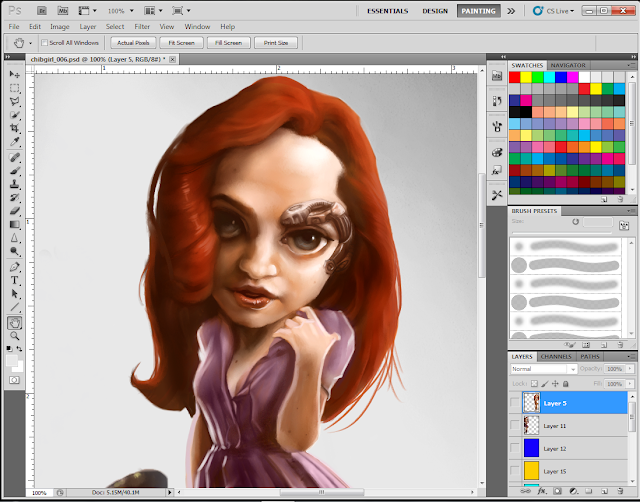Open the Normal blend mode dropdown
640x502 pixels.
(x=542, y=369)
